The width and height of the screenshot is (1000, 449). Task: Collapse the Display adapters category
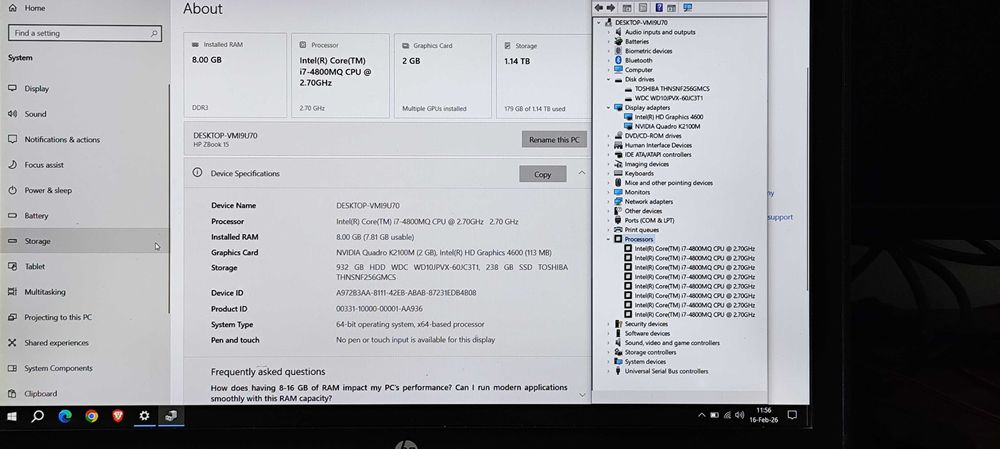pyautogui.click(x=608, y=108)
